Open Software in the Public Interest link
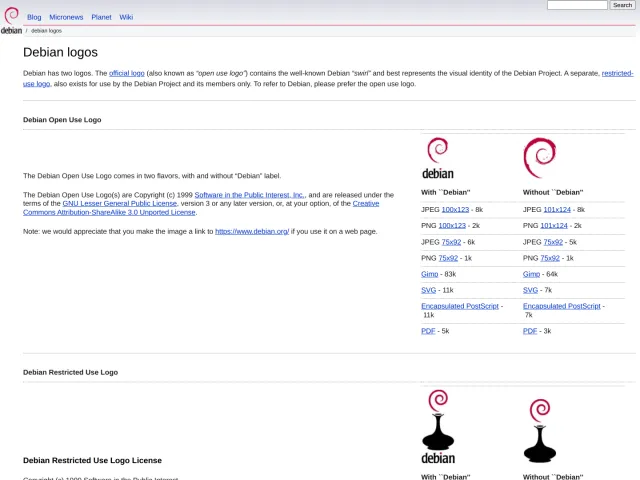Image resolution: width=640 pixels, height=480 pixels. pyautogui.click(x=249, y=195)
